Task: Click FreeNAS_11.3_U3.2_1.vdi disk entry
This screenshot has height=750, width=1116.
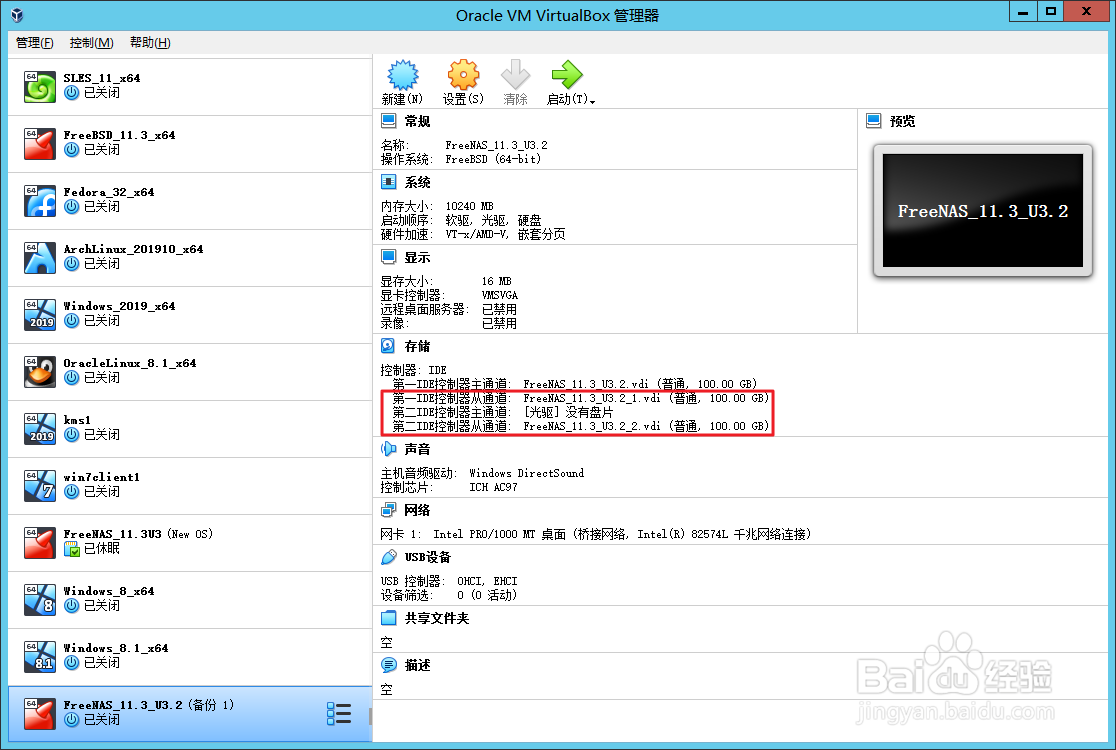Action: click(x=646, y=398)
